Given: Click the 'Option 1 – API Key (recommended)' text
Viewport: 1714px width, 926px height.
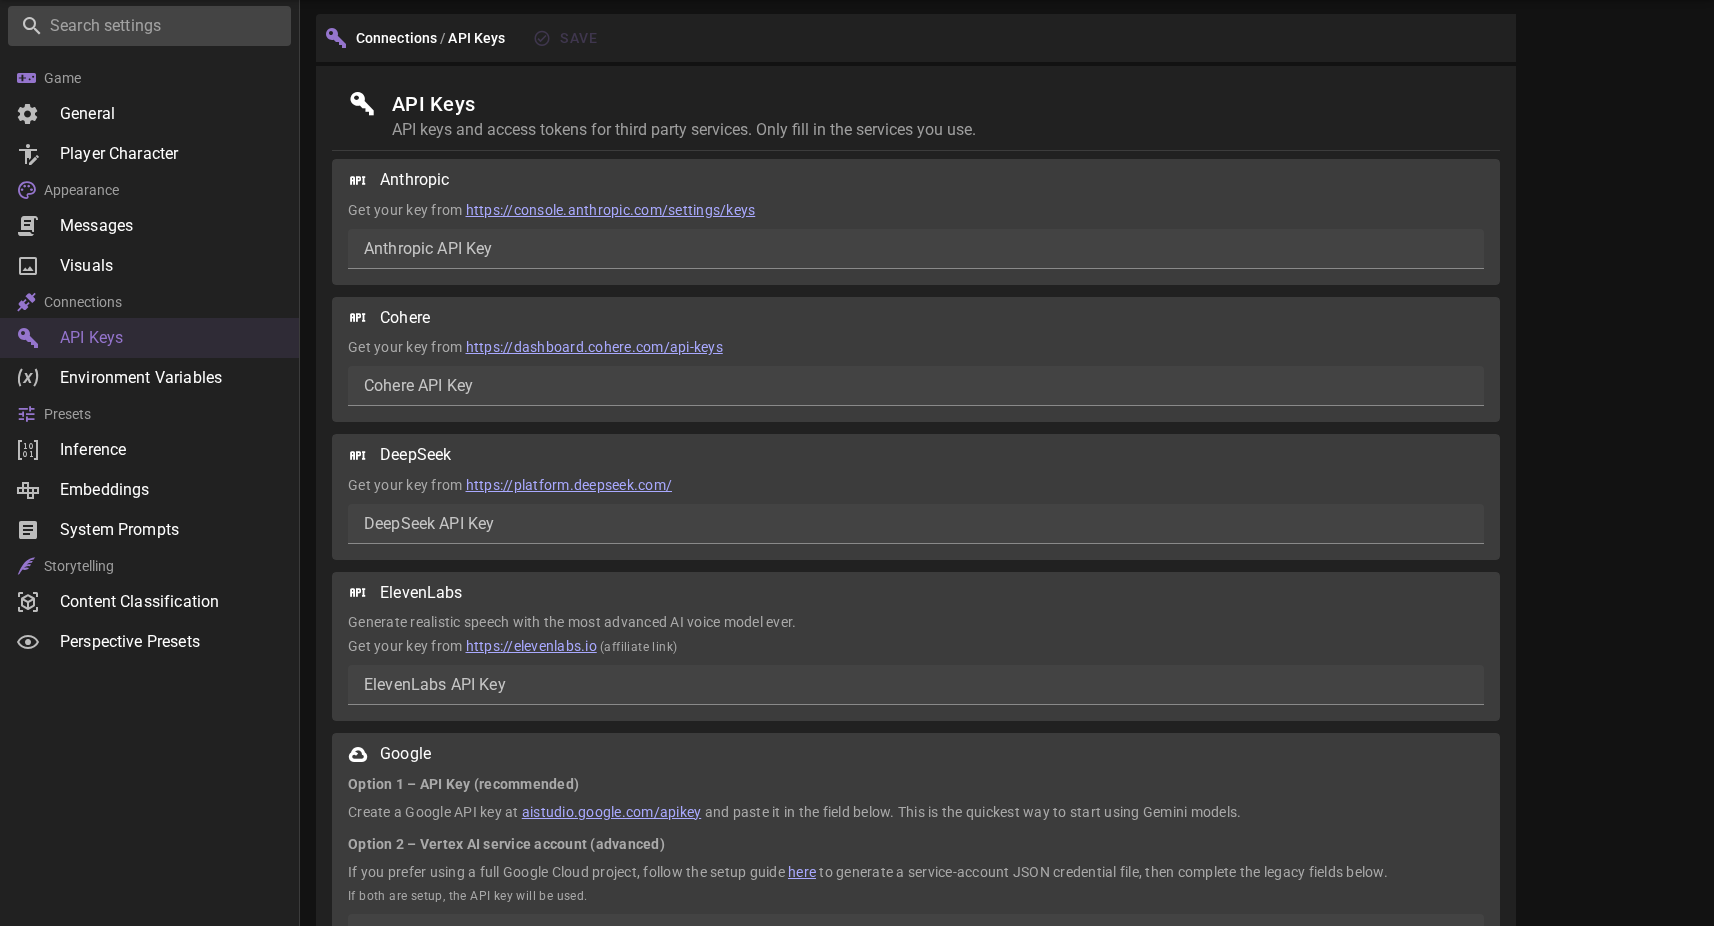Looking at the screenshot, I should [463, 784].
